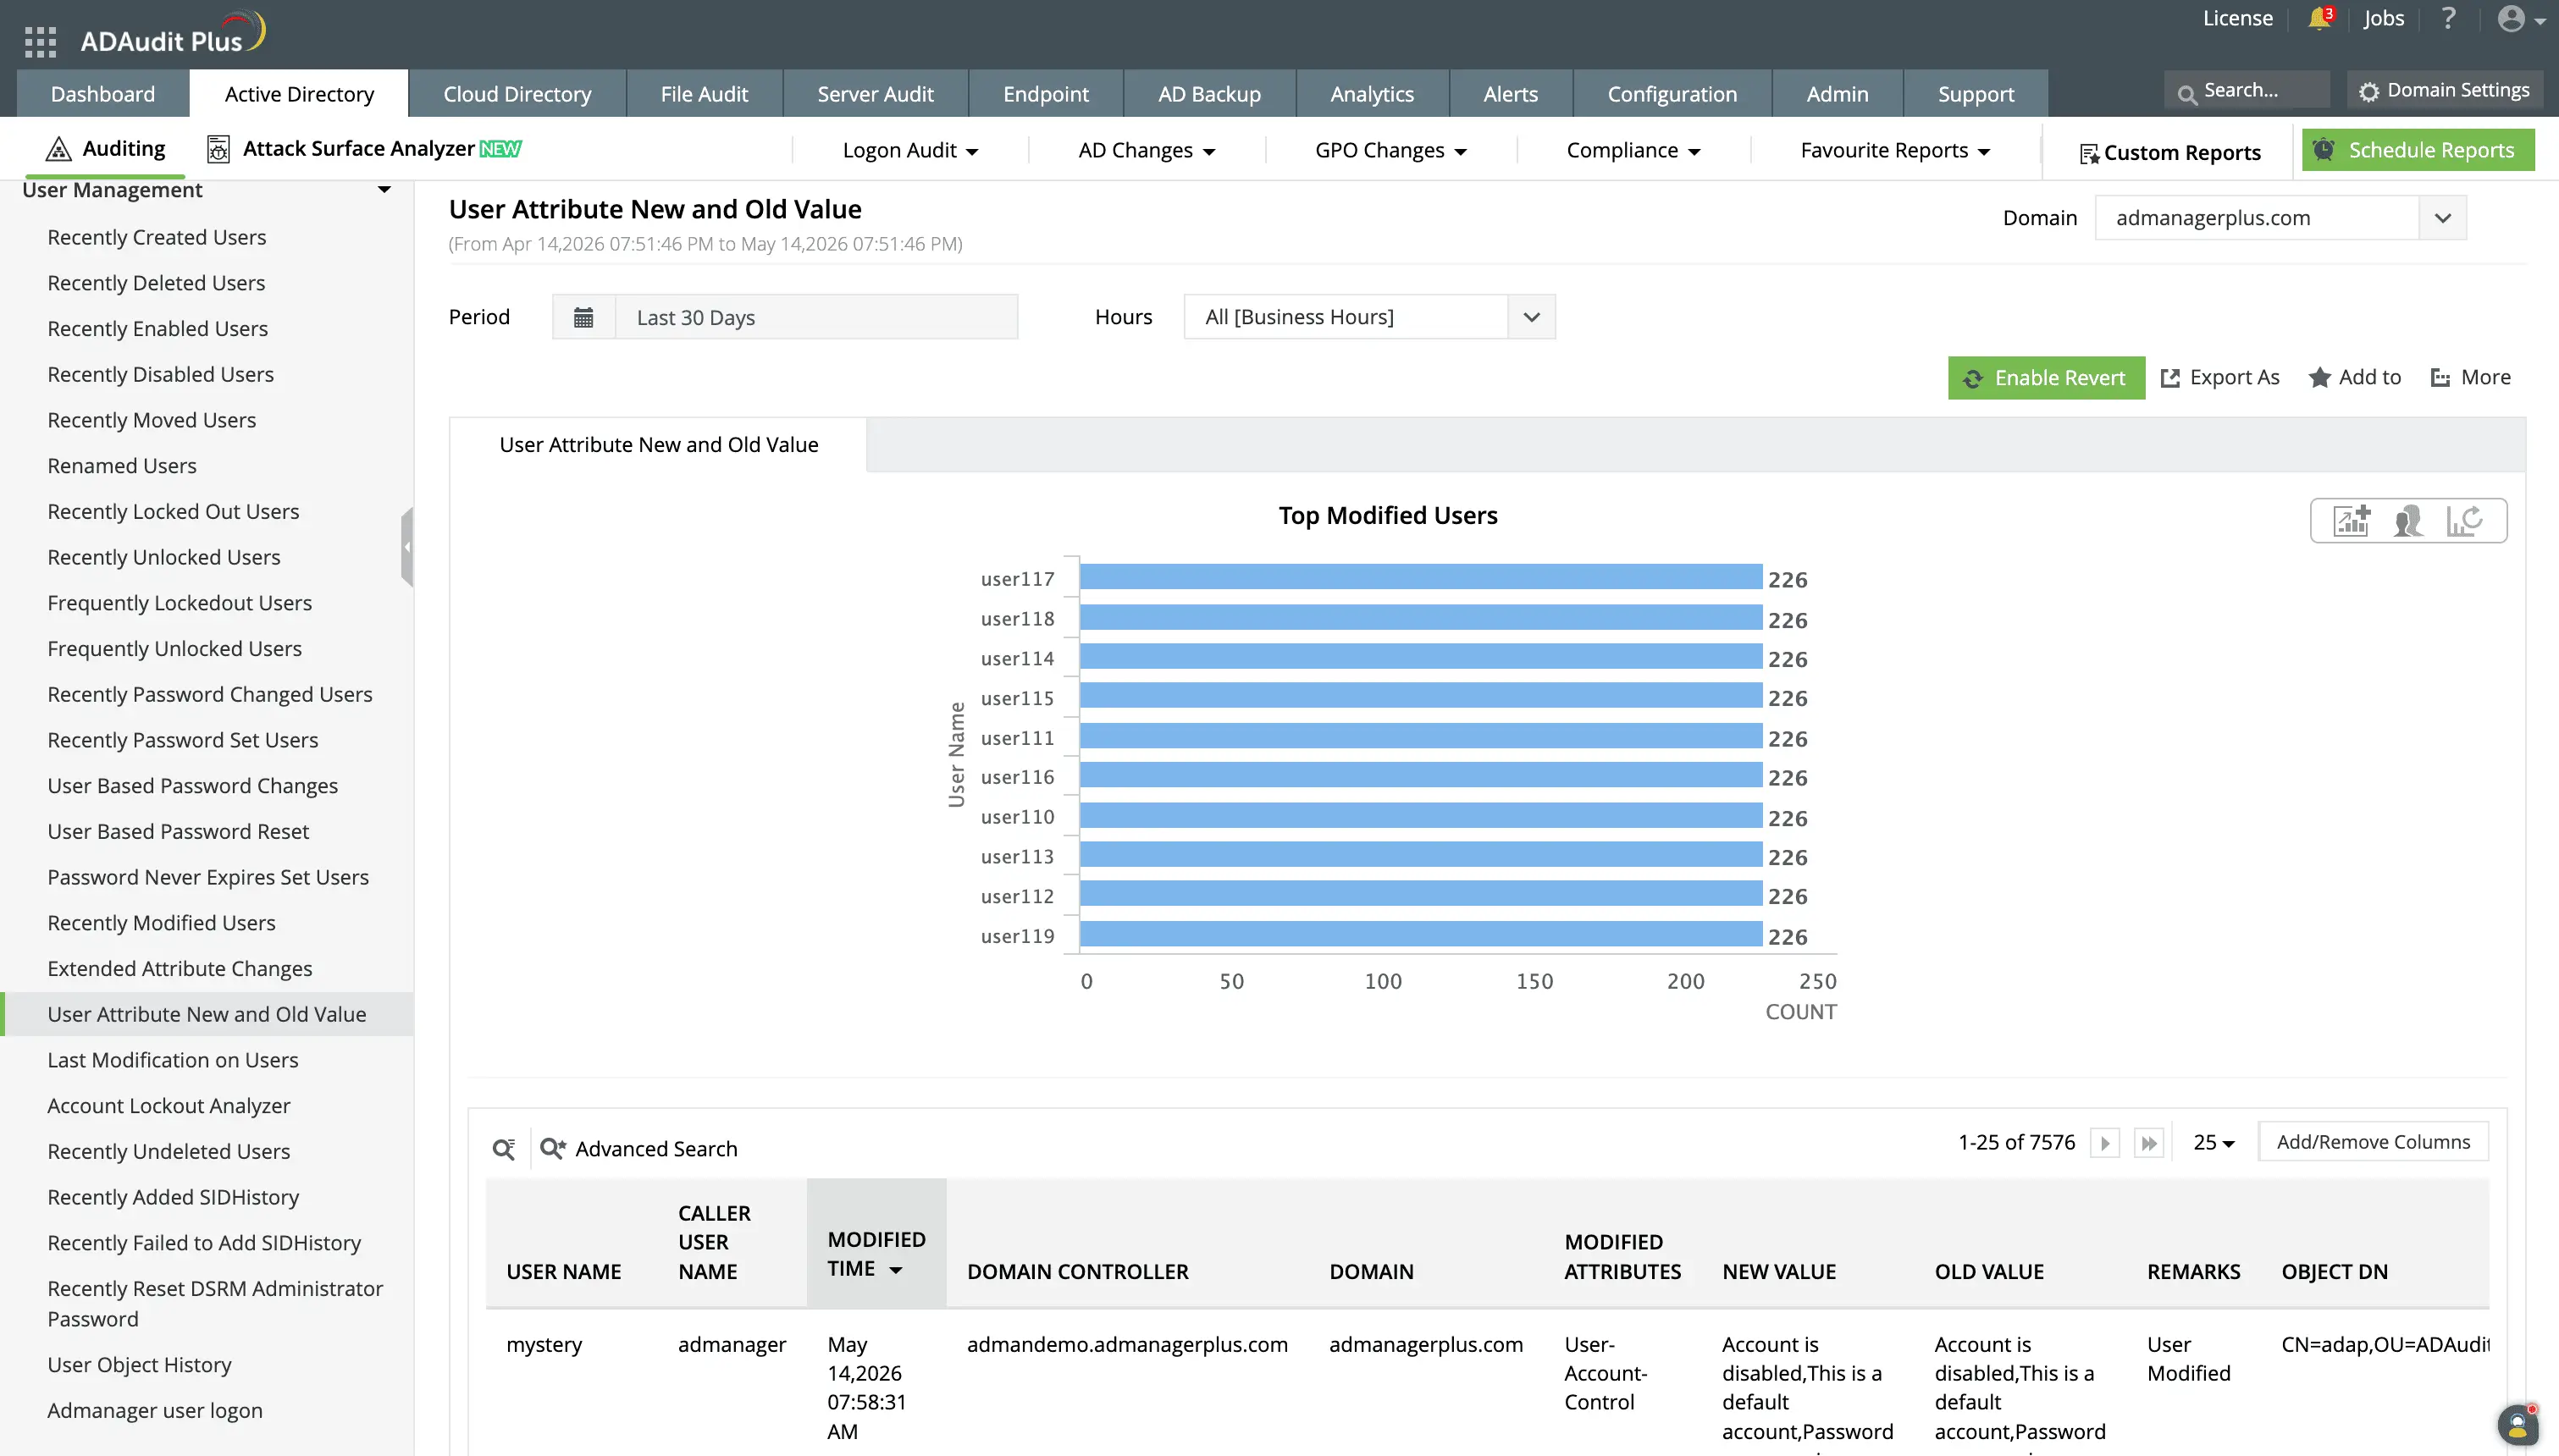Screen dimensions: 2559x1456
Task: Open the Favourite Reports dropdown
Action: click(1895, 150)
